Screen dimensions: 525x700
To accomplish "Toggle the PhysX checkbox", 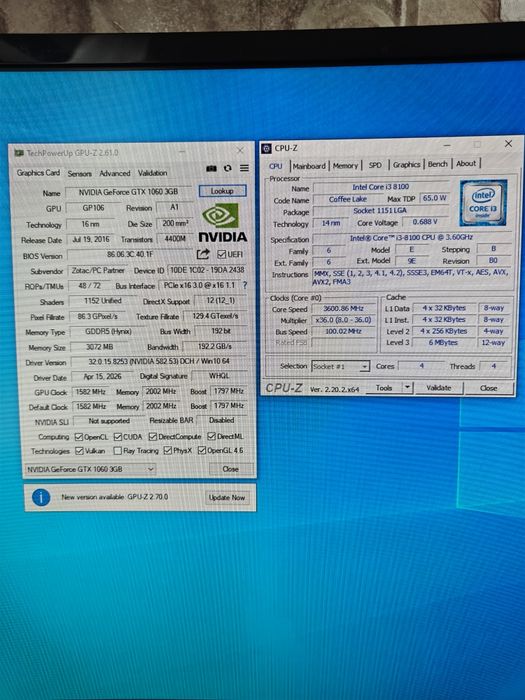I will [x=168, y=450].
